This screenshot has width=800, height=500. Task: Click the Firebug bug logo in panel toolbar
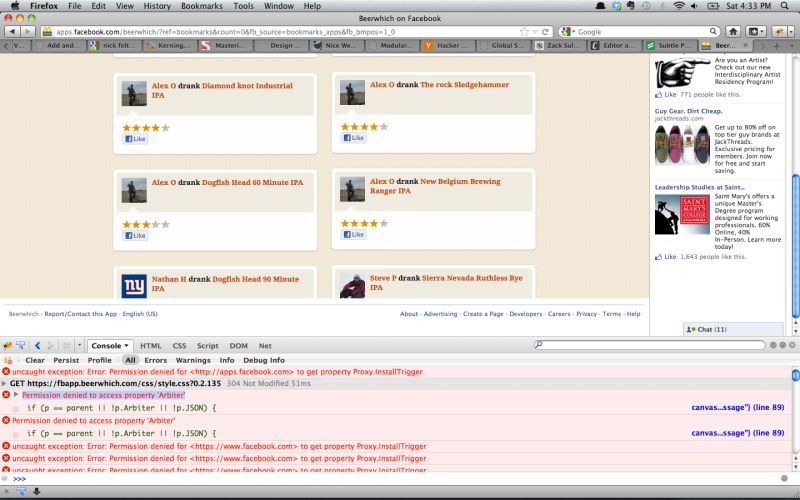pyautogui.click(x=8, y=345)
